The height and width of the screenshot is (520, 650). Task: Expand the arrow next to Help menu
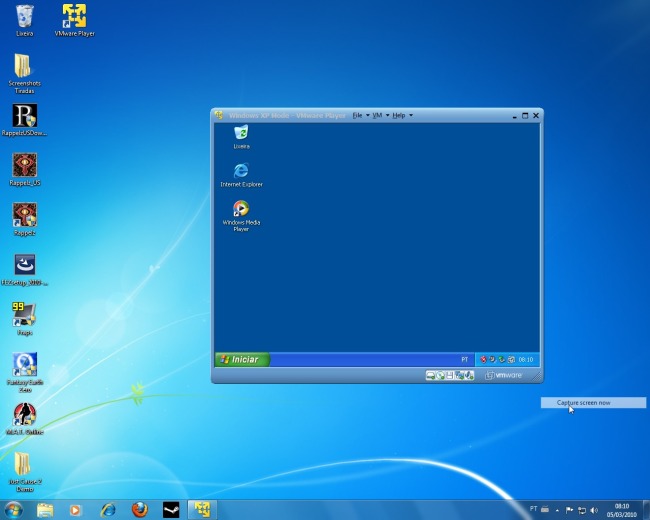411,115
